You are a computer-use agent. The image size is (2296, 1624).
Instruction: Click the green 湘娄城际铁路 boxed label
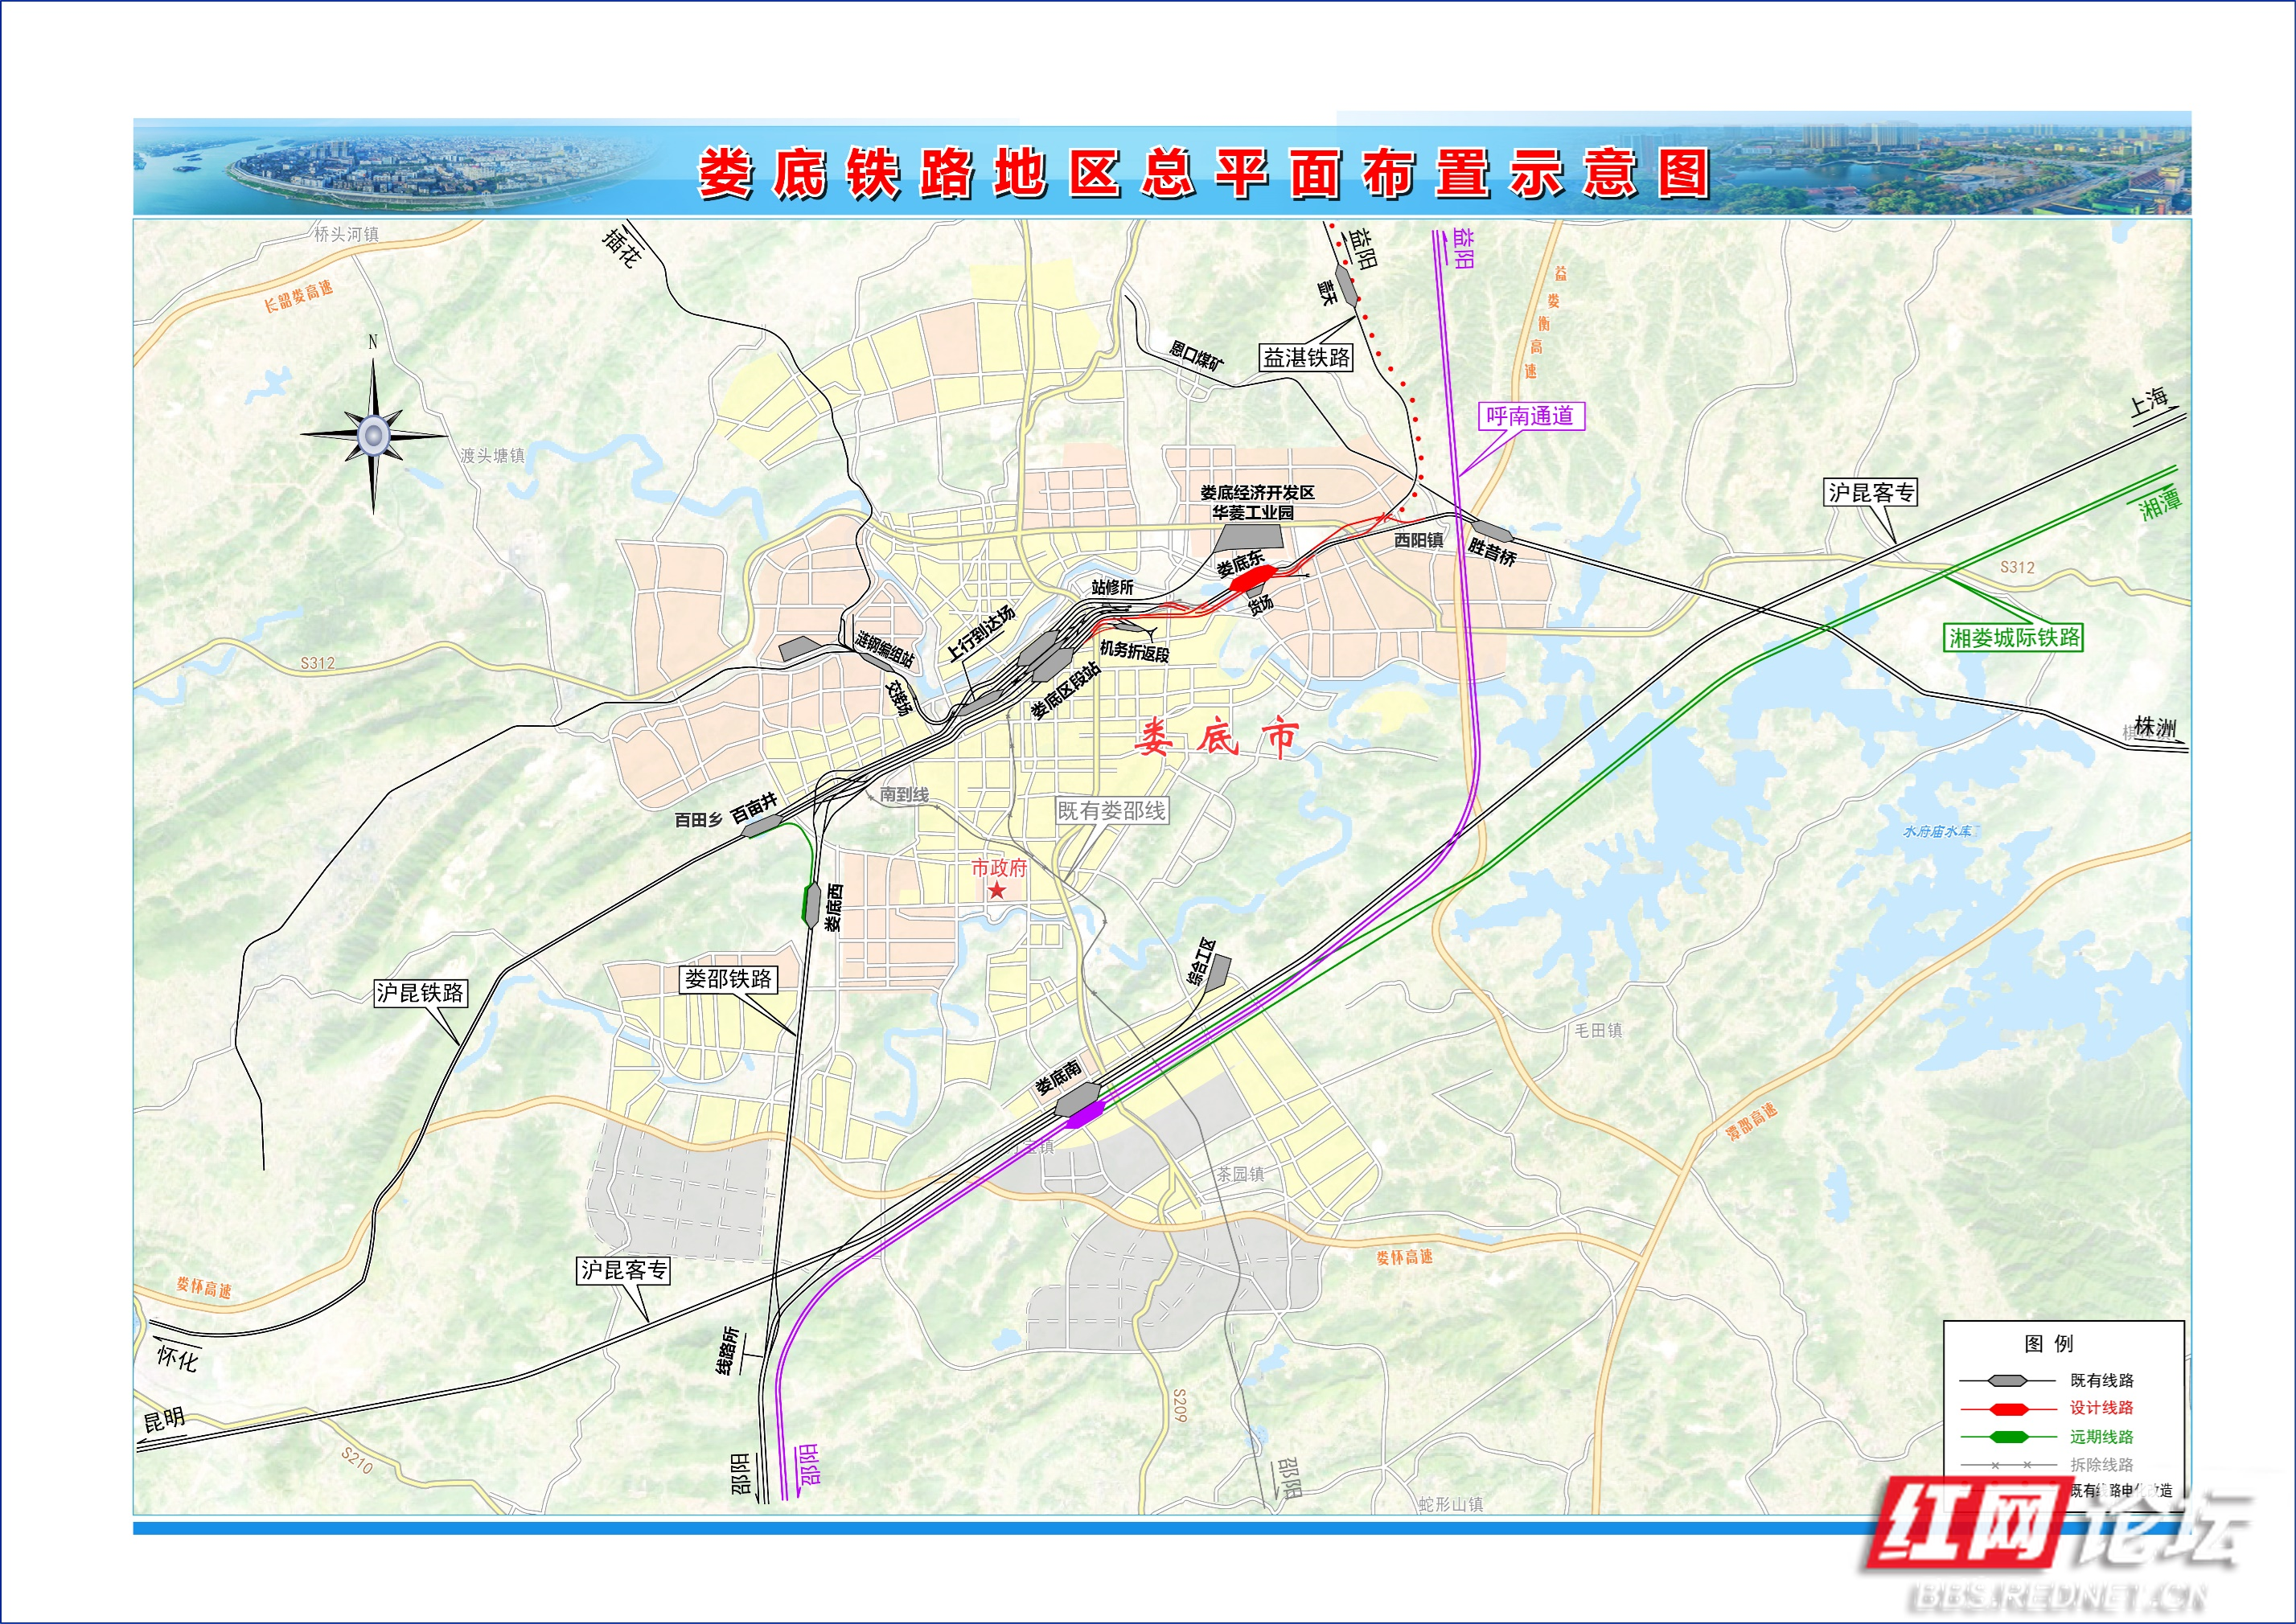pos(2014,637)
